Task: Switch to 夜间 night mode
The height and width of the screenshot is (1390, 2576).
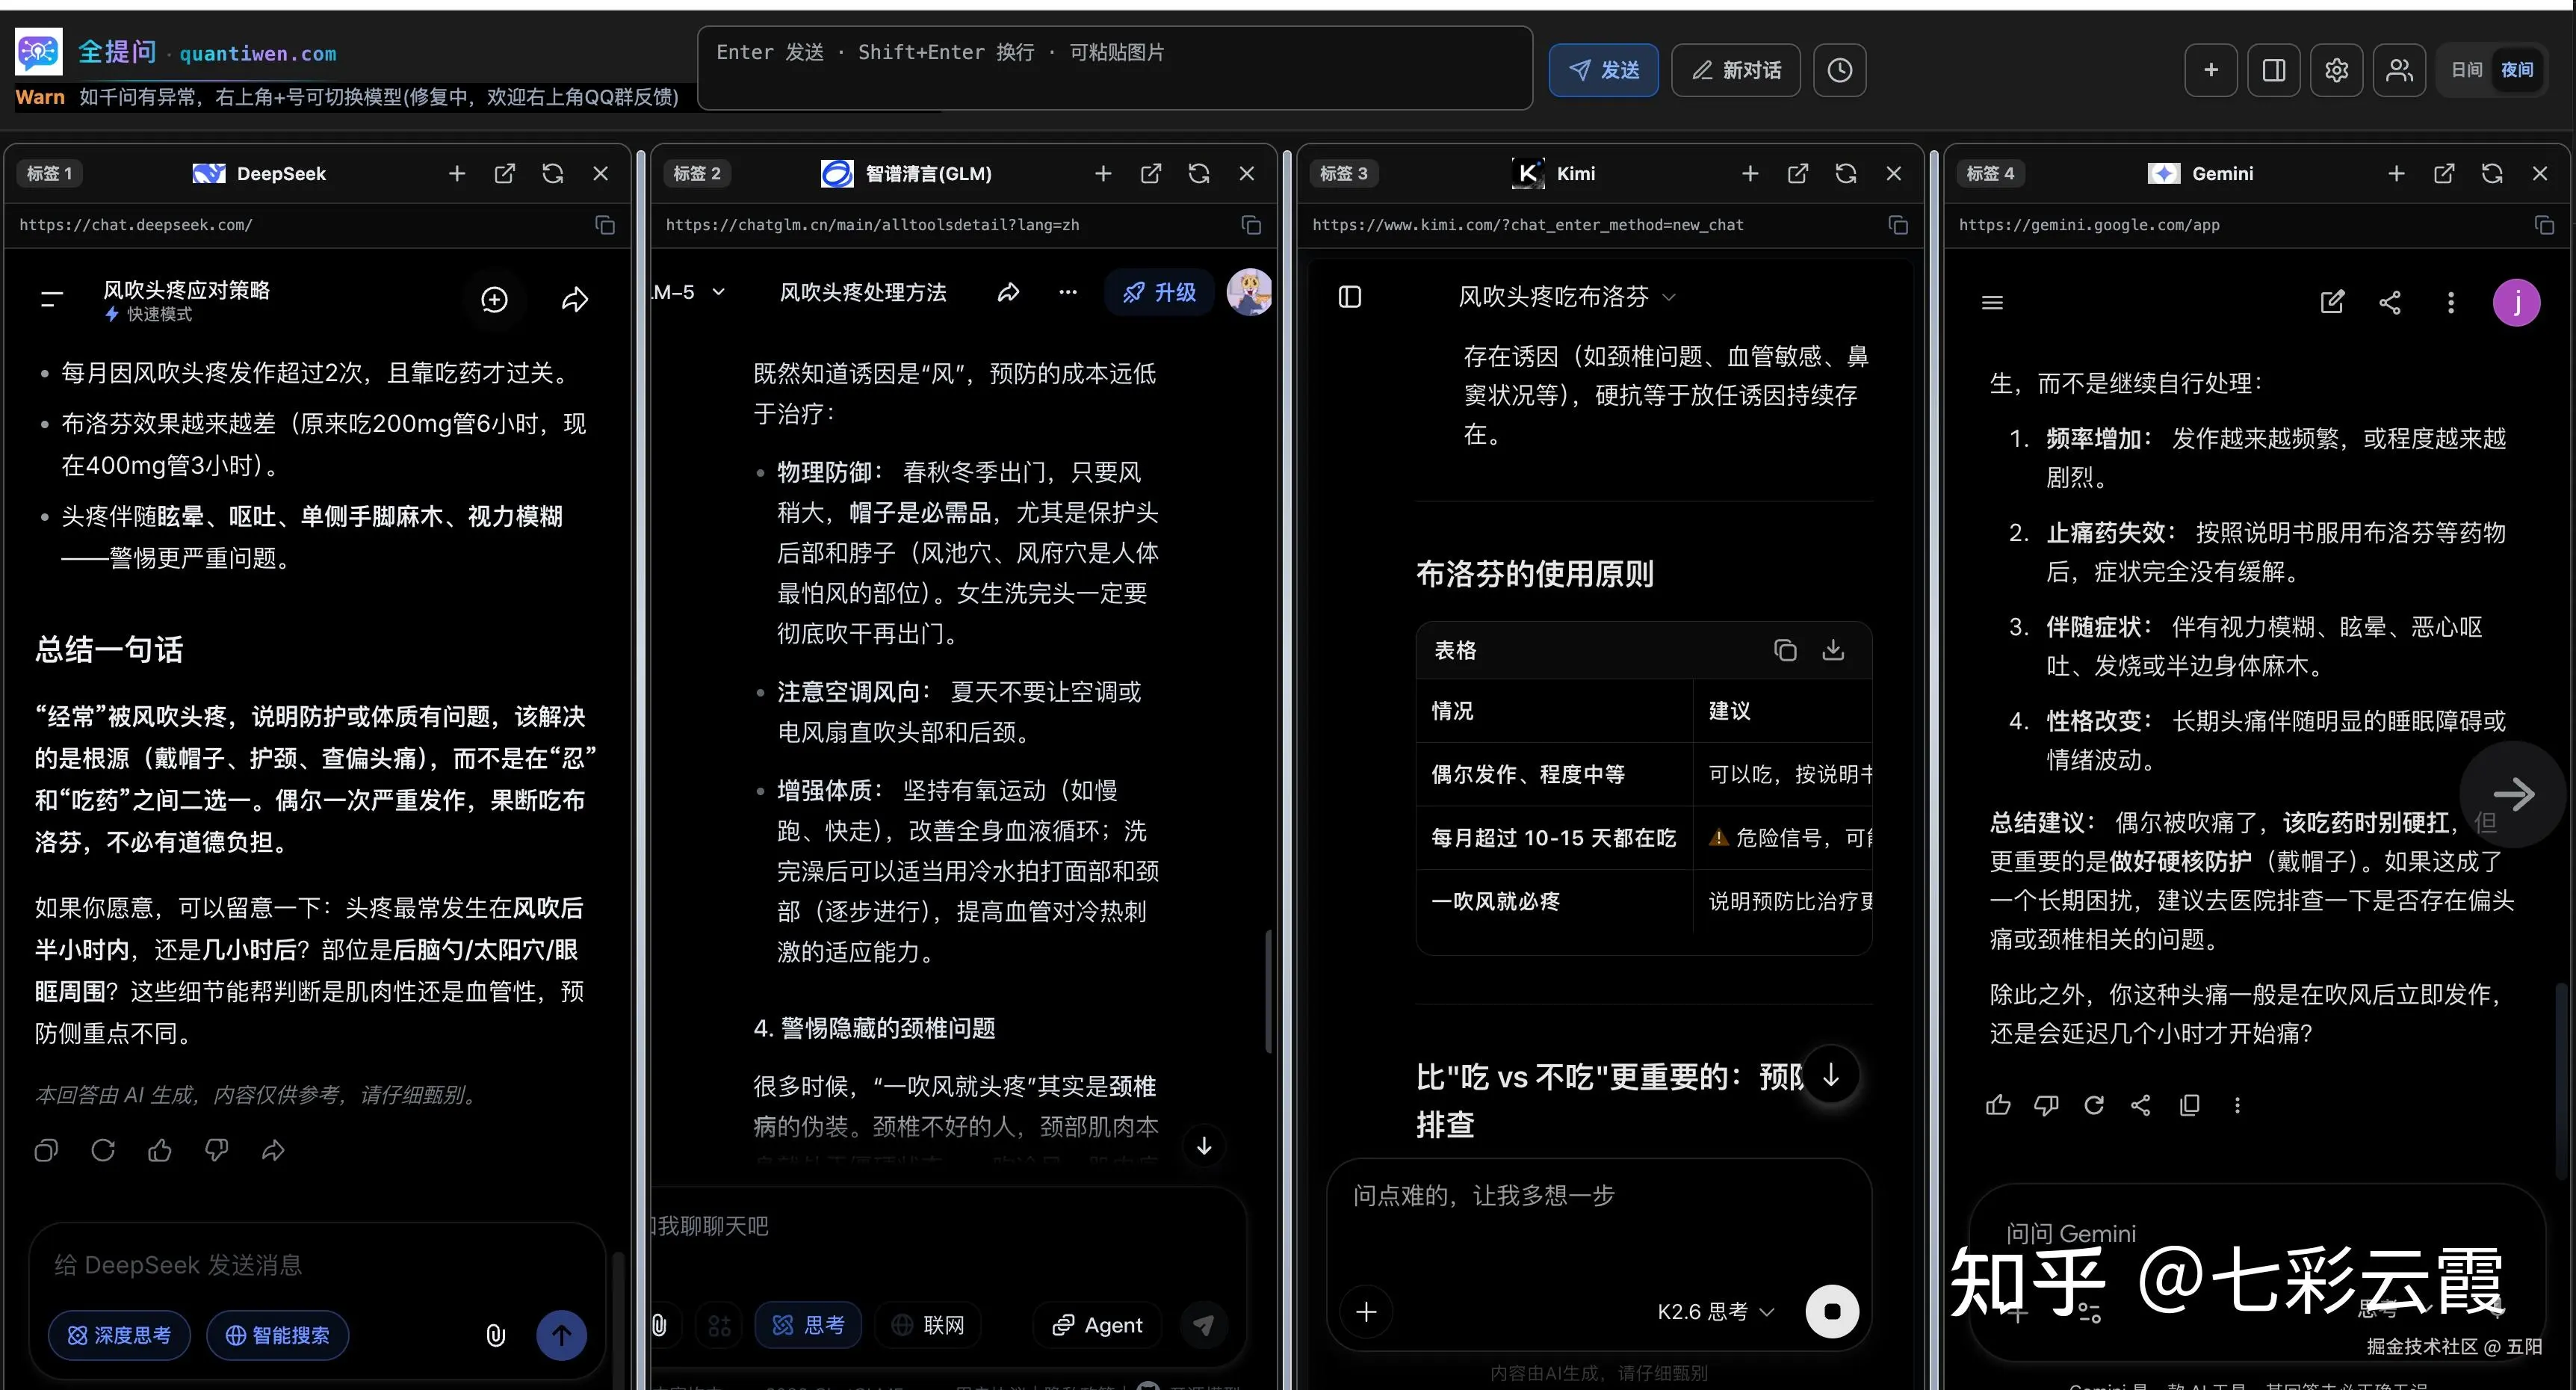Action: (x=2517, y=70)
